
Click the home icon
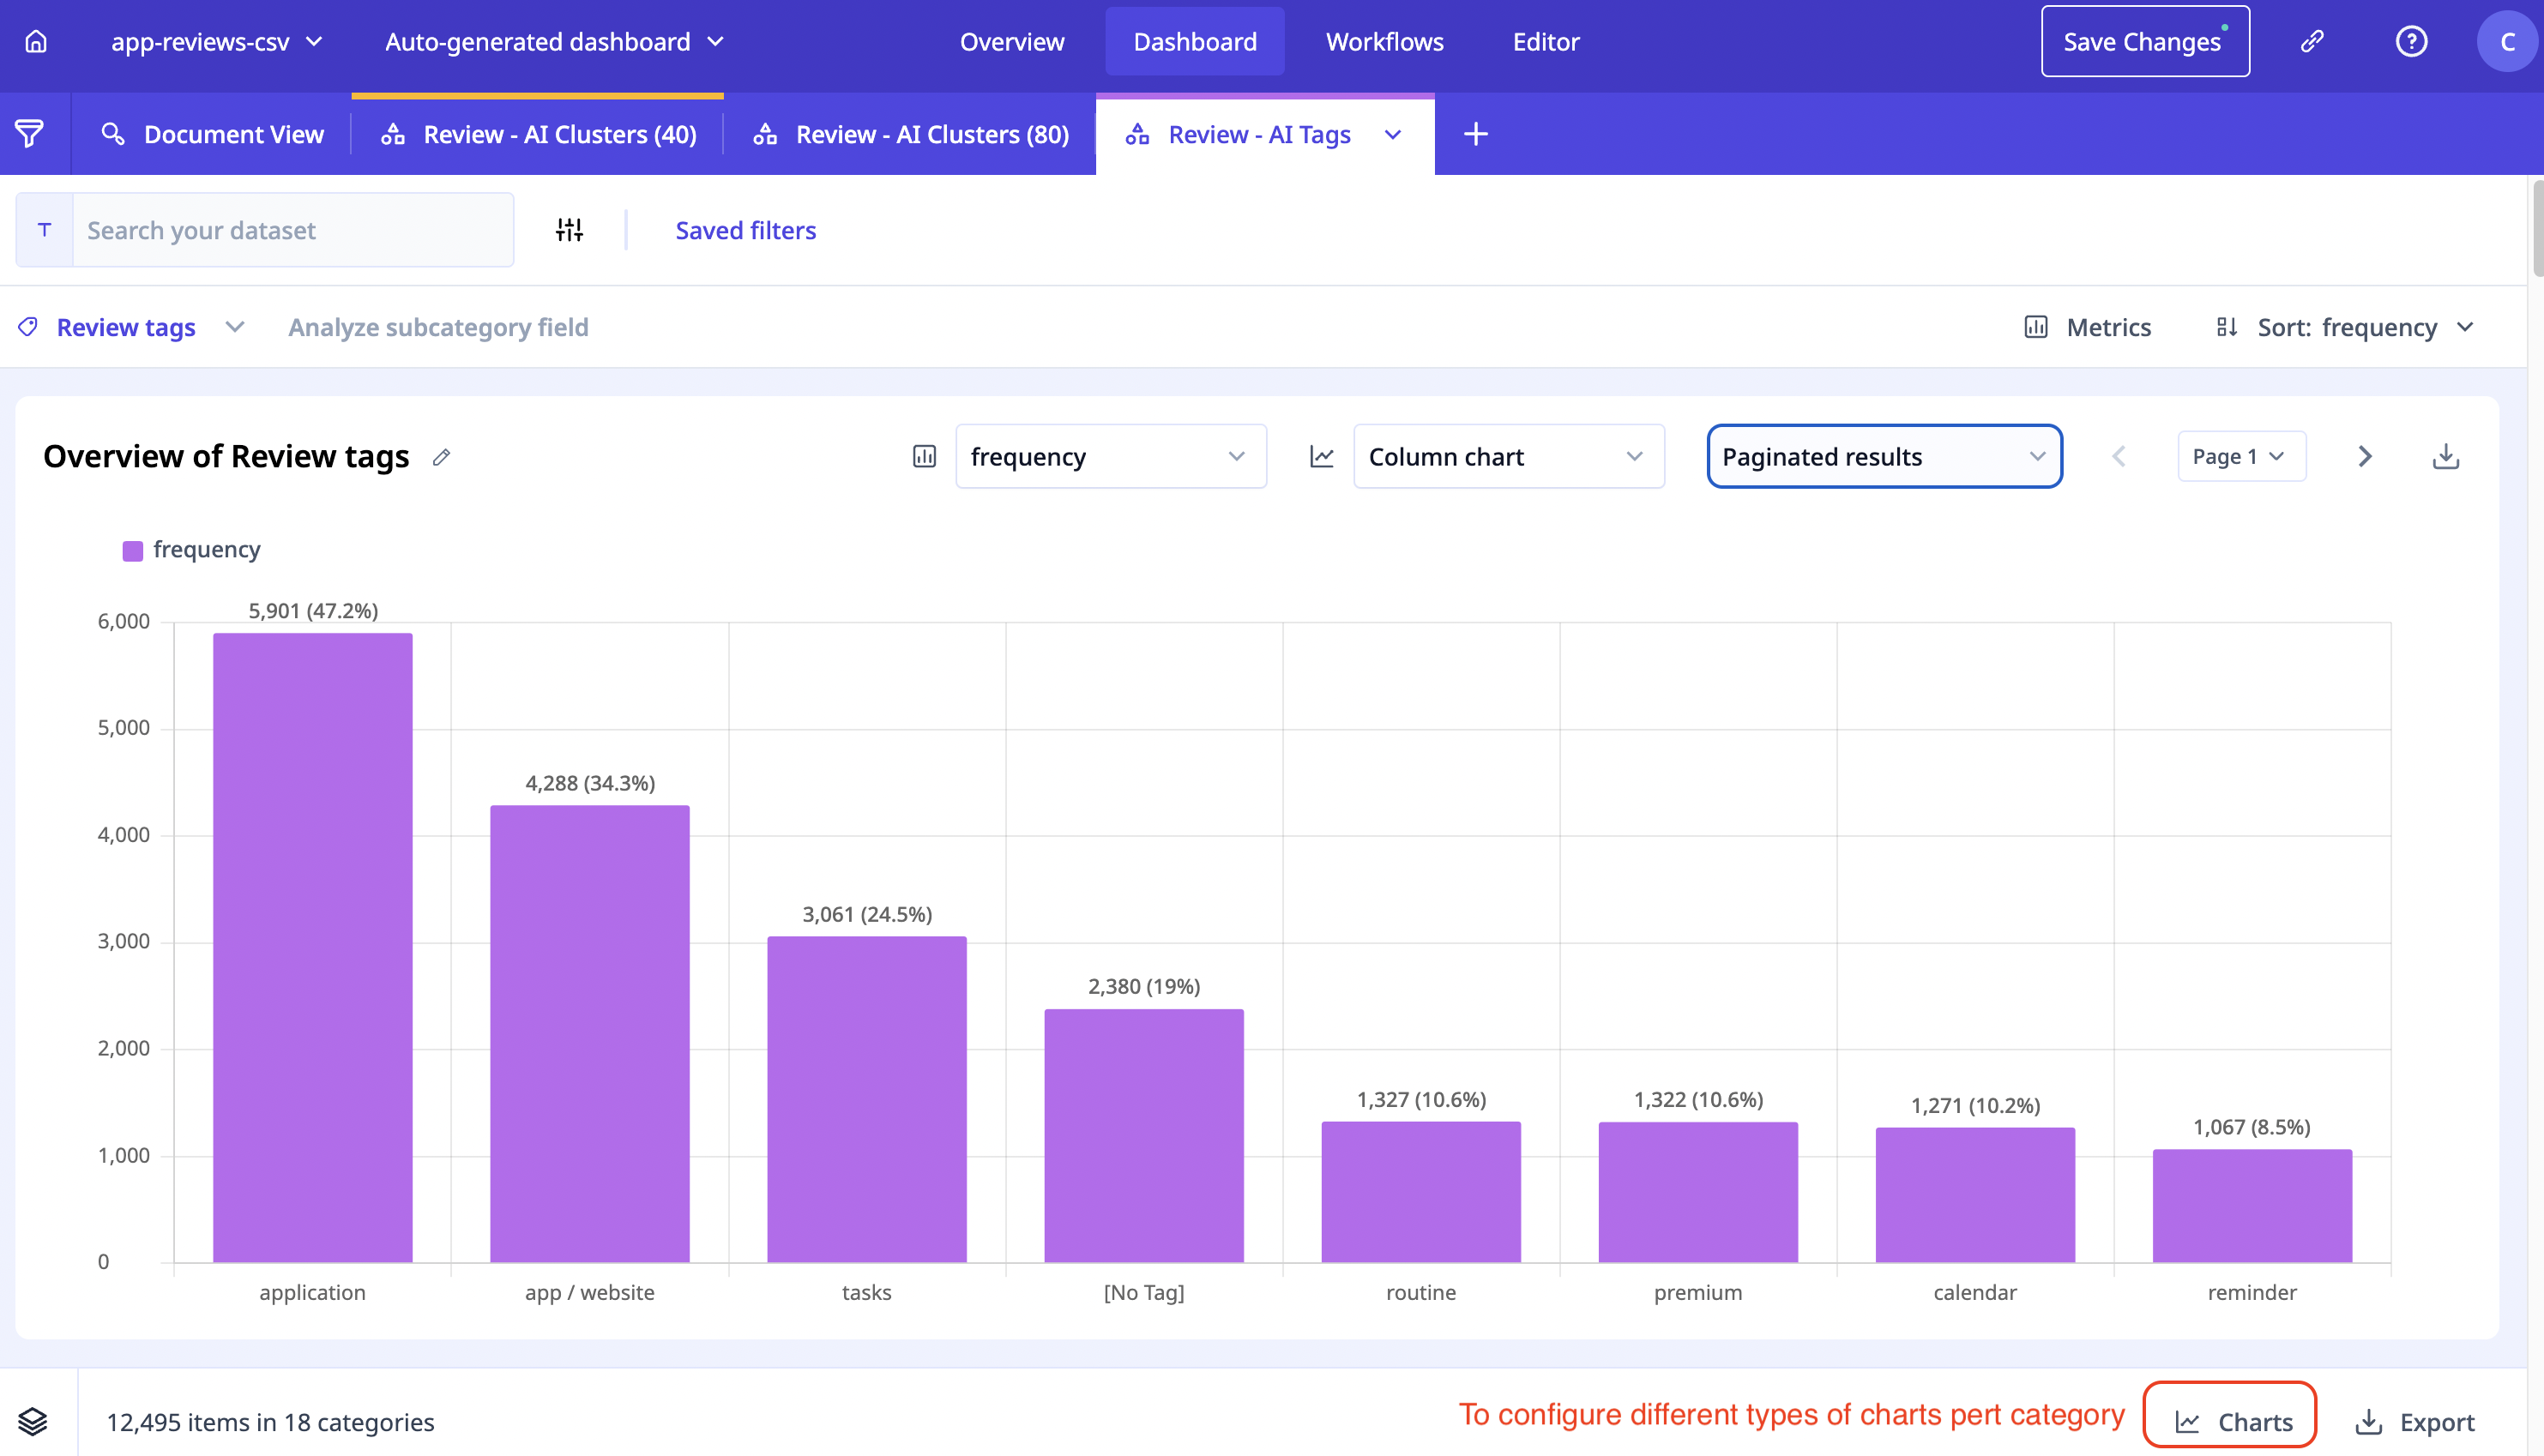(36, 41)
